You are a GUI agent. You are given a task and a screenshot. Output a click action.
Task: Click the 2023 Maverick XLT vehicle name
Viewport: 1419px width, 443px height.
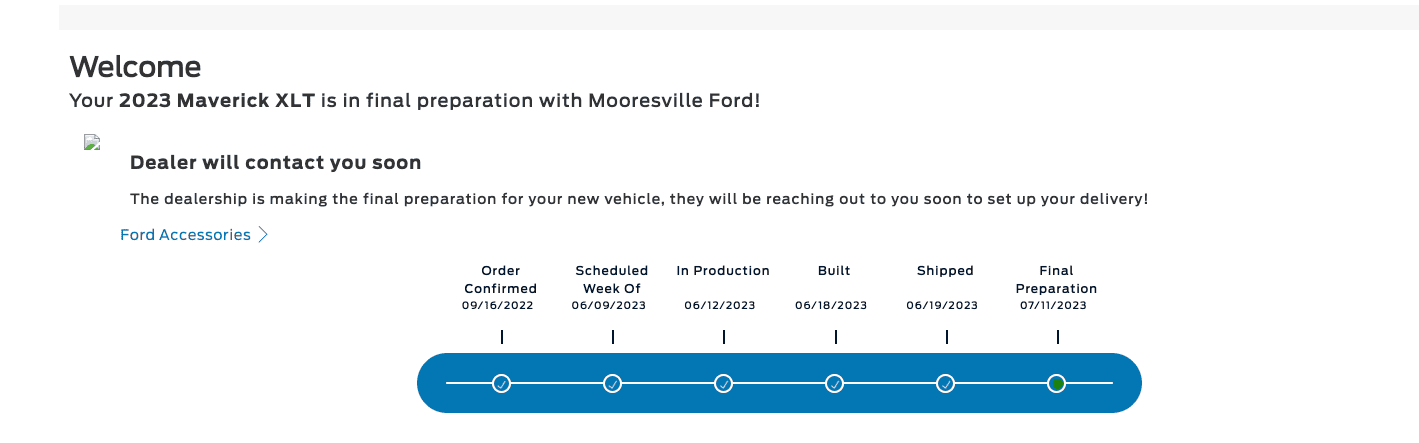click(x=217, y=101)
